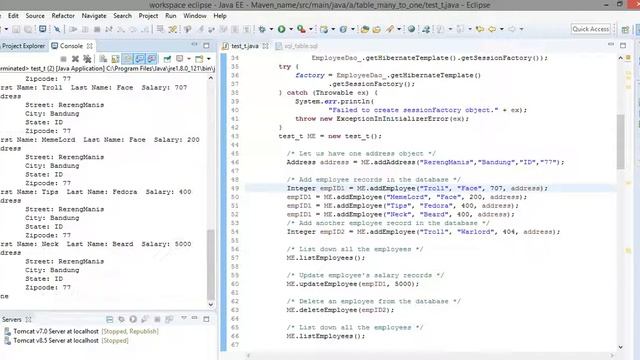Viewport: 640px width, 360px height.
Task: Click the Search flashlight icon in the toolbar
Action: [x=390, y=29]
